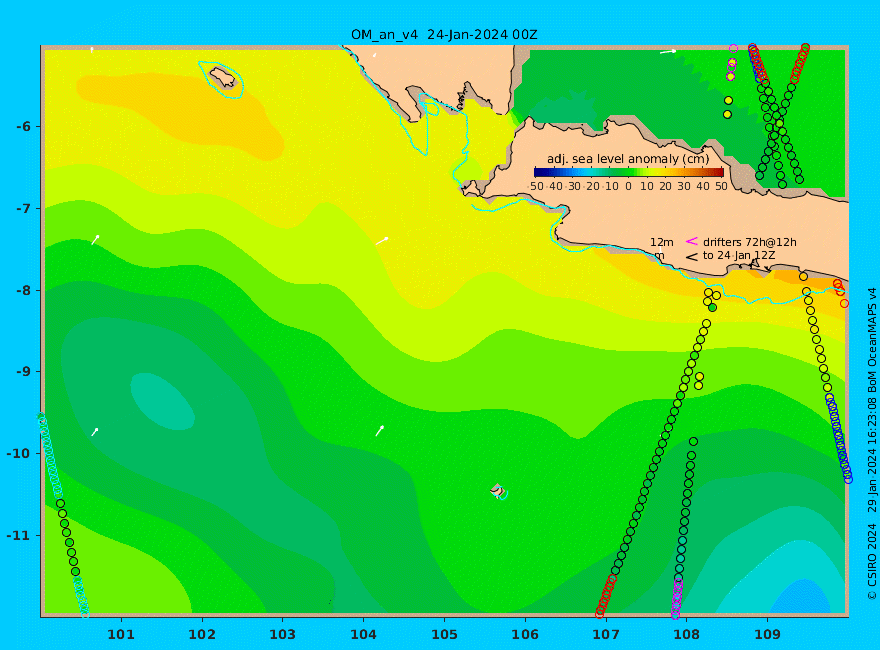Click the 0 tick label under the colorbar
This screenshot has width=880, height=650.
coord(629,186)
